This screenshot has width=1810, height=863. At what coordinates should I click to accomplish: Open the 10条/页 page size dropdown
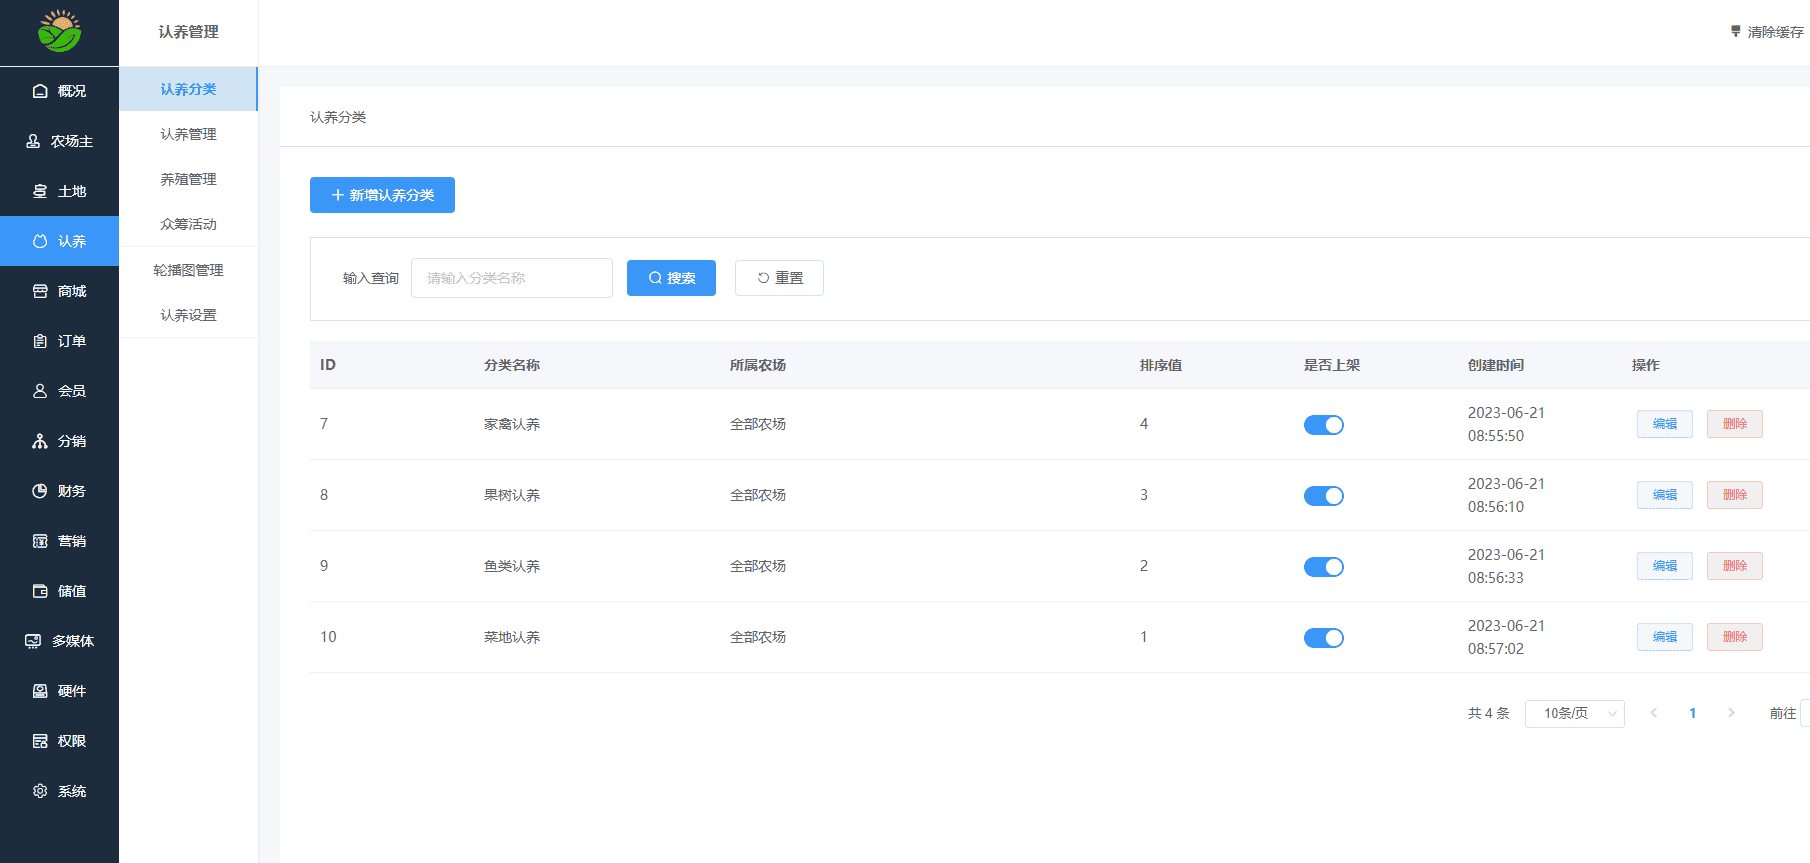1574,713
